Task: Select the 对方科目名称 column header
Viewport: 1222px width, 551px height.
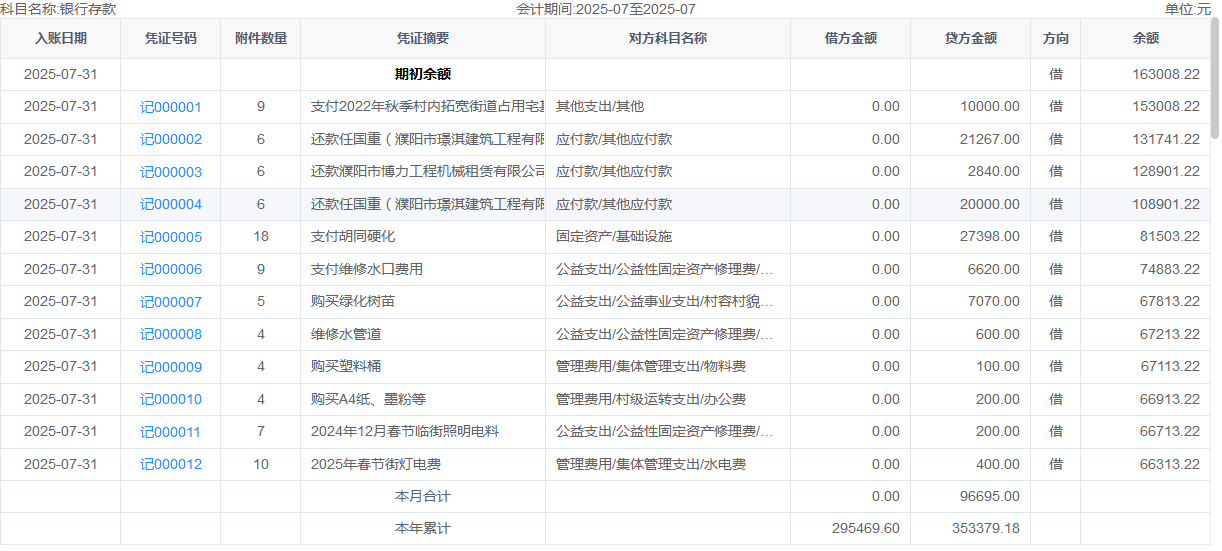Action: pyautogui.click(x=667, y=39)
